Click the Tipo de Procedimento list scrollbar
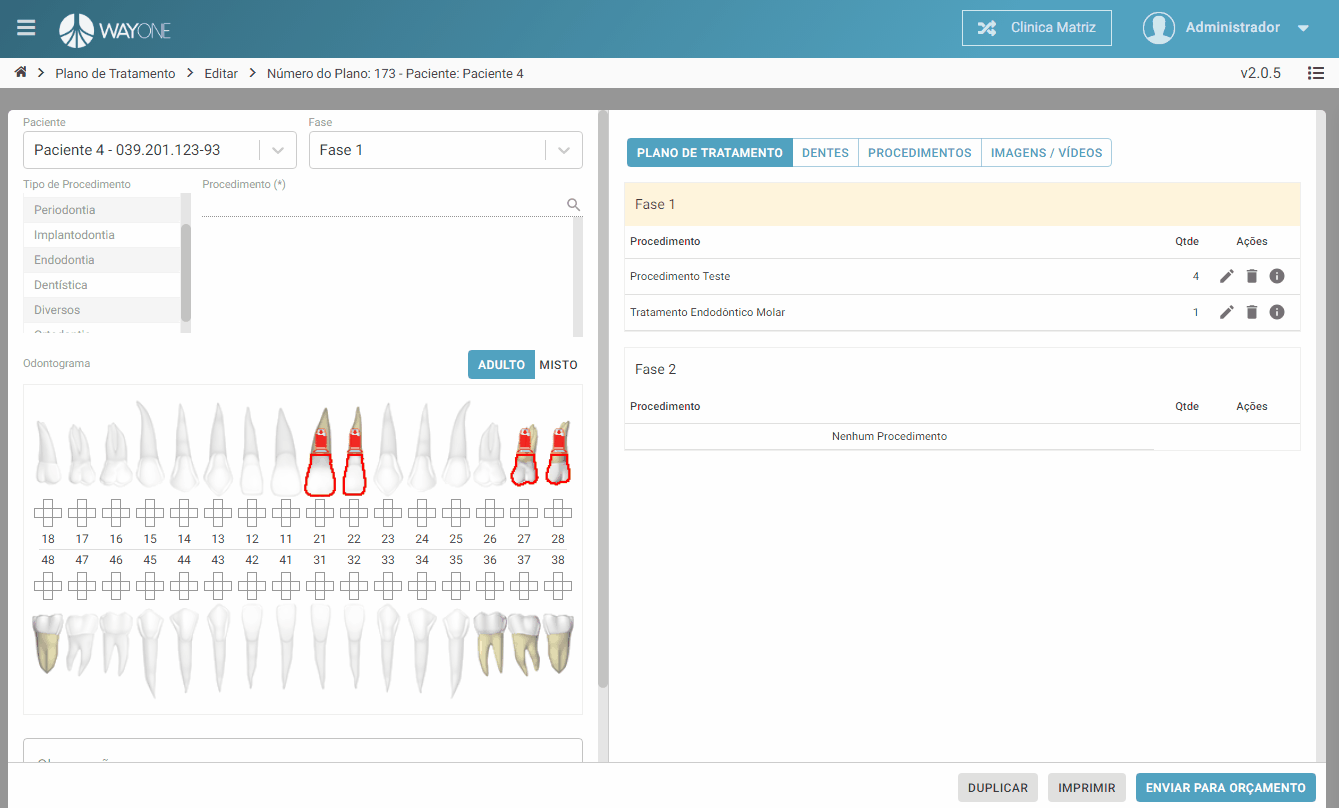 click(x=186, y=272)
